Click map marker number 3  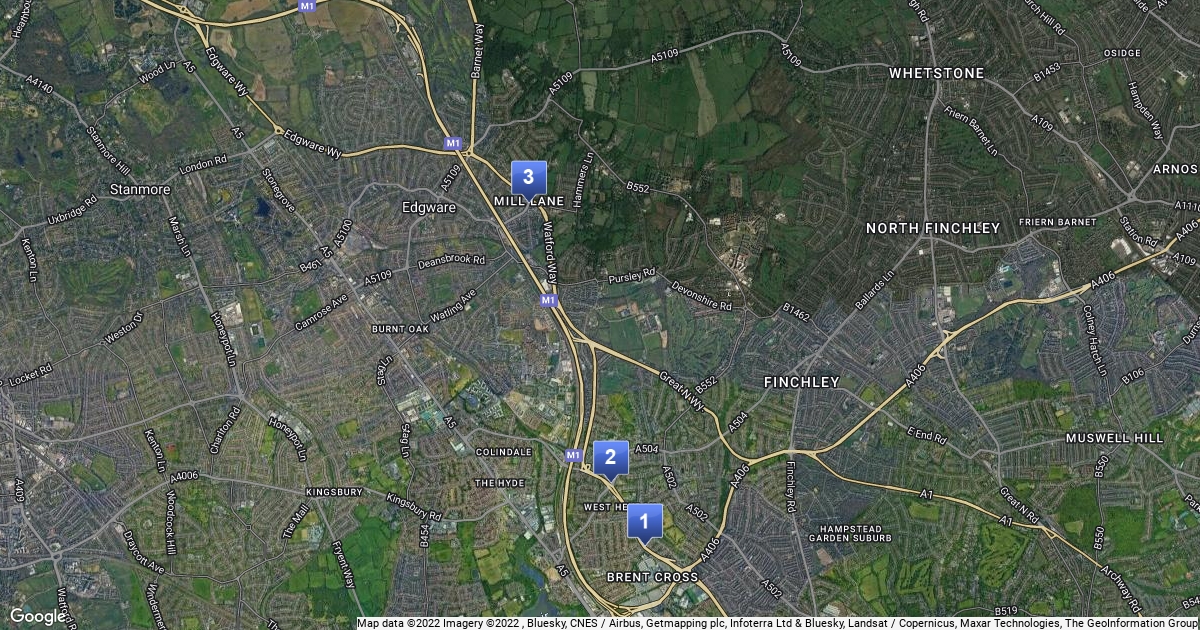[x=529, y=179]
